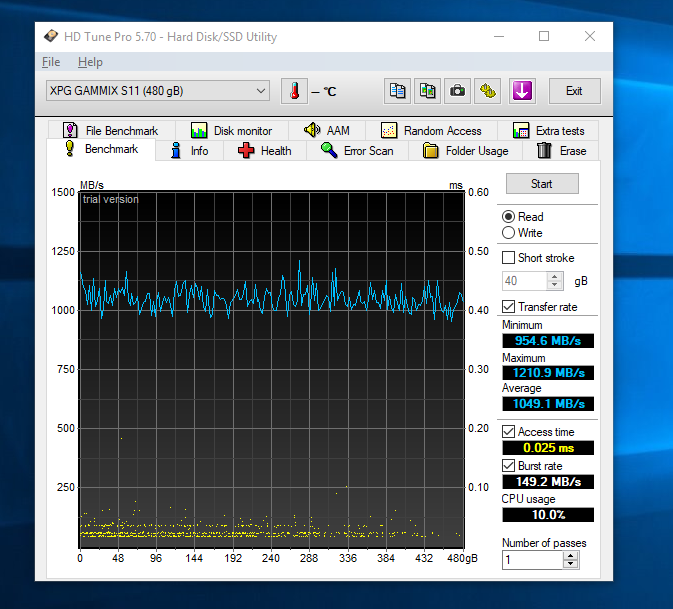Decrease Short stroke gB value
The image size is (673, 609).
555,285
